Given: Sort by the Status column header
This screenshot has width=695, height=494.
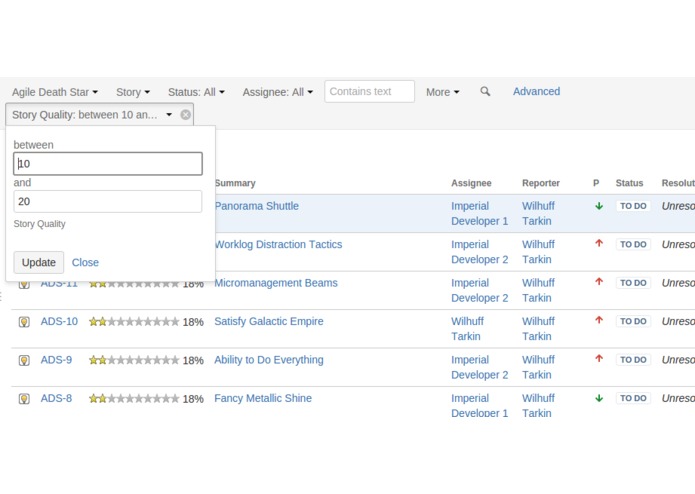Looking at the screenshot, I should tap(629, 183).
